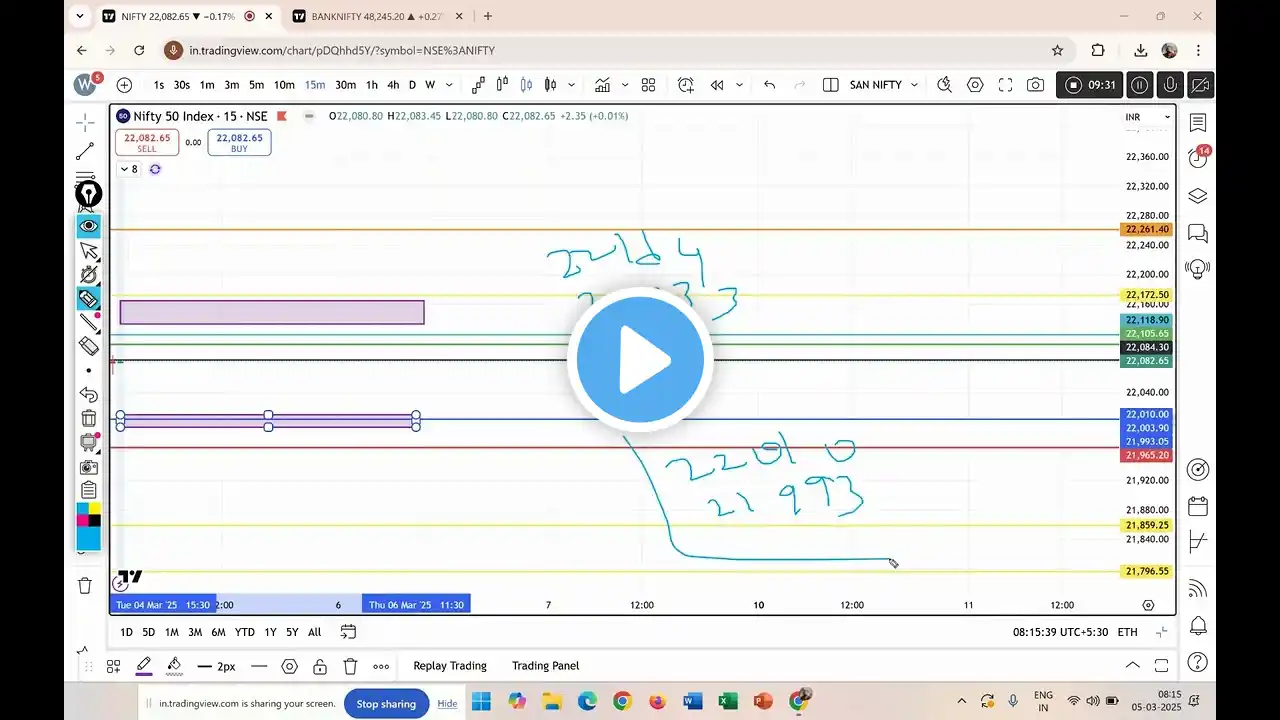Switch to the weekly W timeframe
Screen dimensions: 1280x720
coord(430,85)
